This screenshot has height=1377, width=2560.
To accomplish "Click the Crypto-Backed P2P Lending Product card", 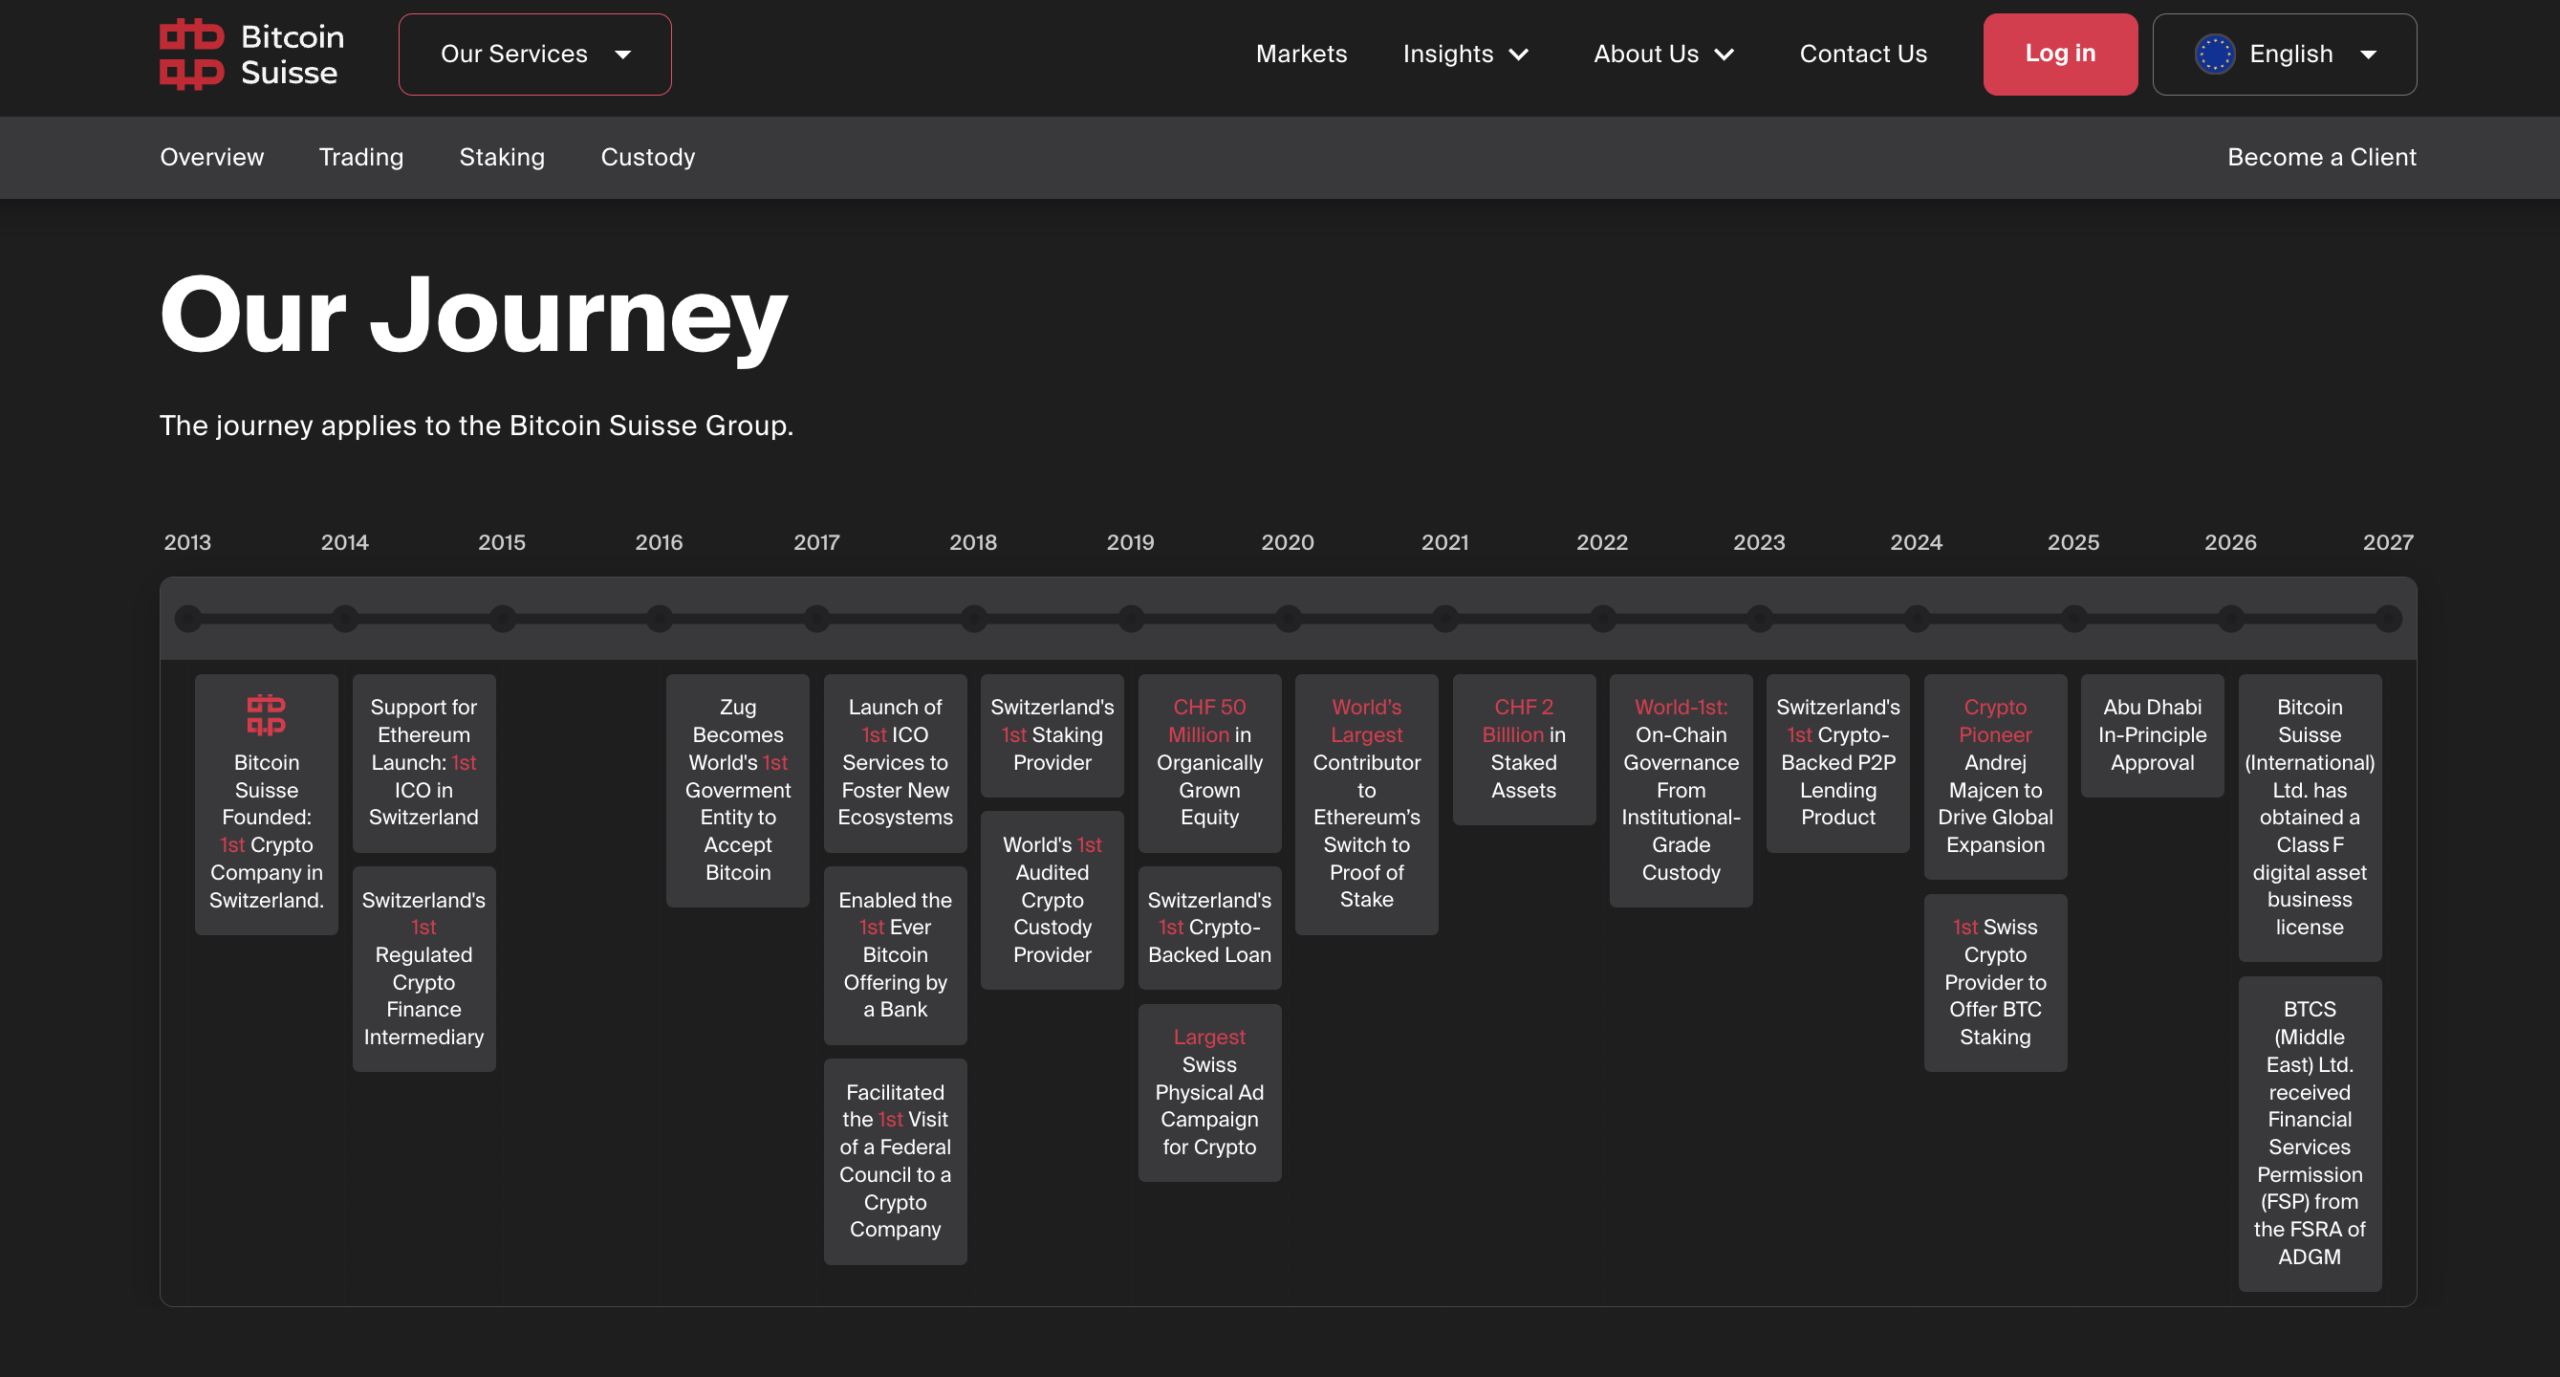I will click(1838, 762).
